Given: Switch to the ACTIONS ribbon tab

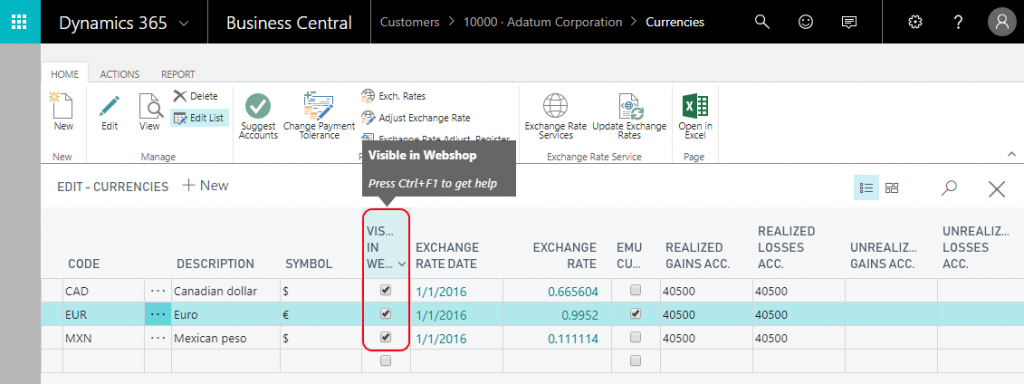Looking at the screenshot, I should (120, 74).
